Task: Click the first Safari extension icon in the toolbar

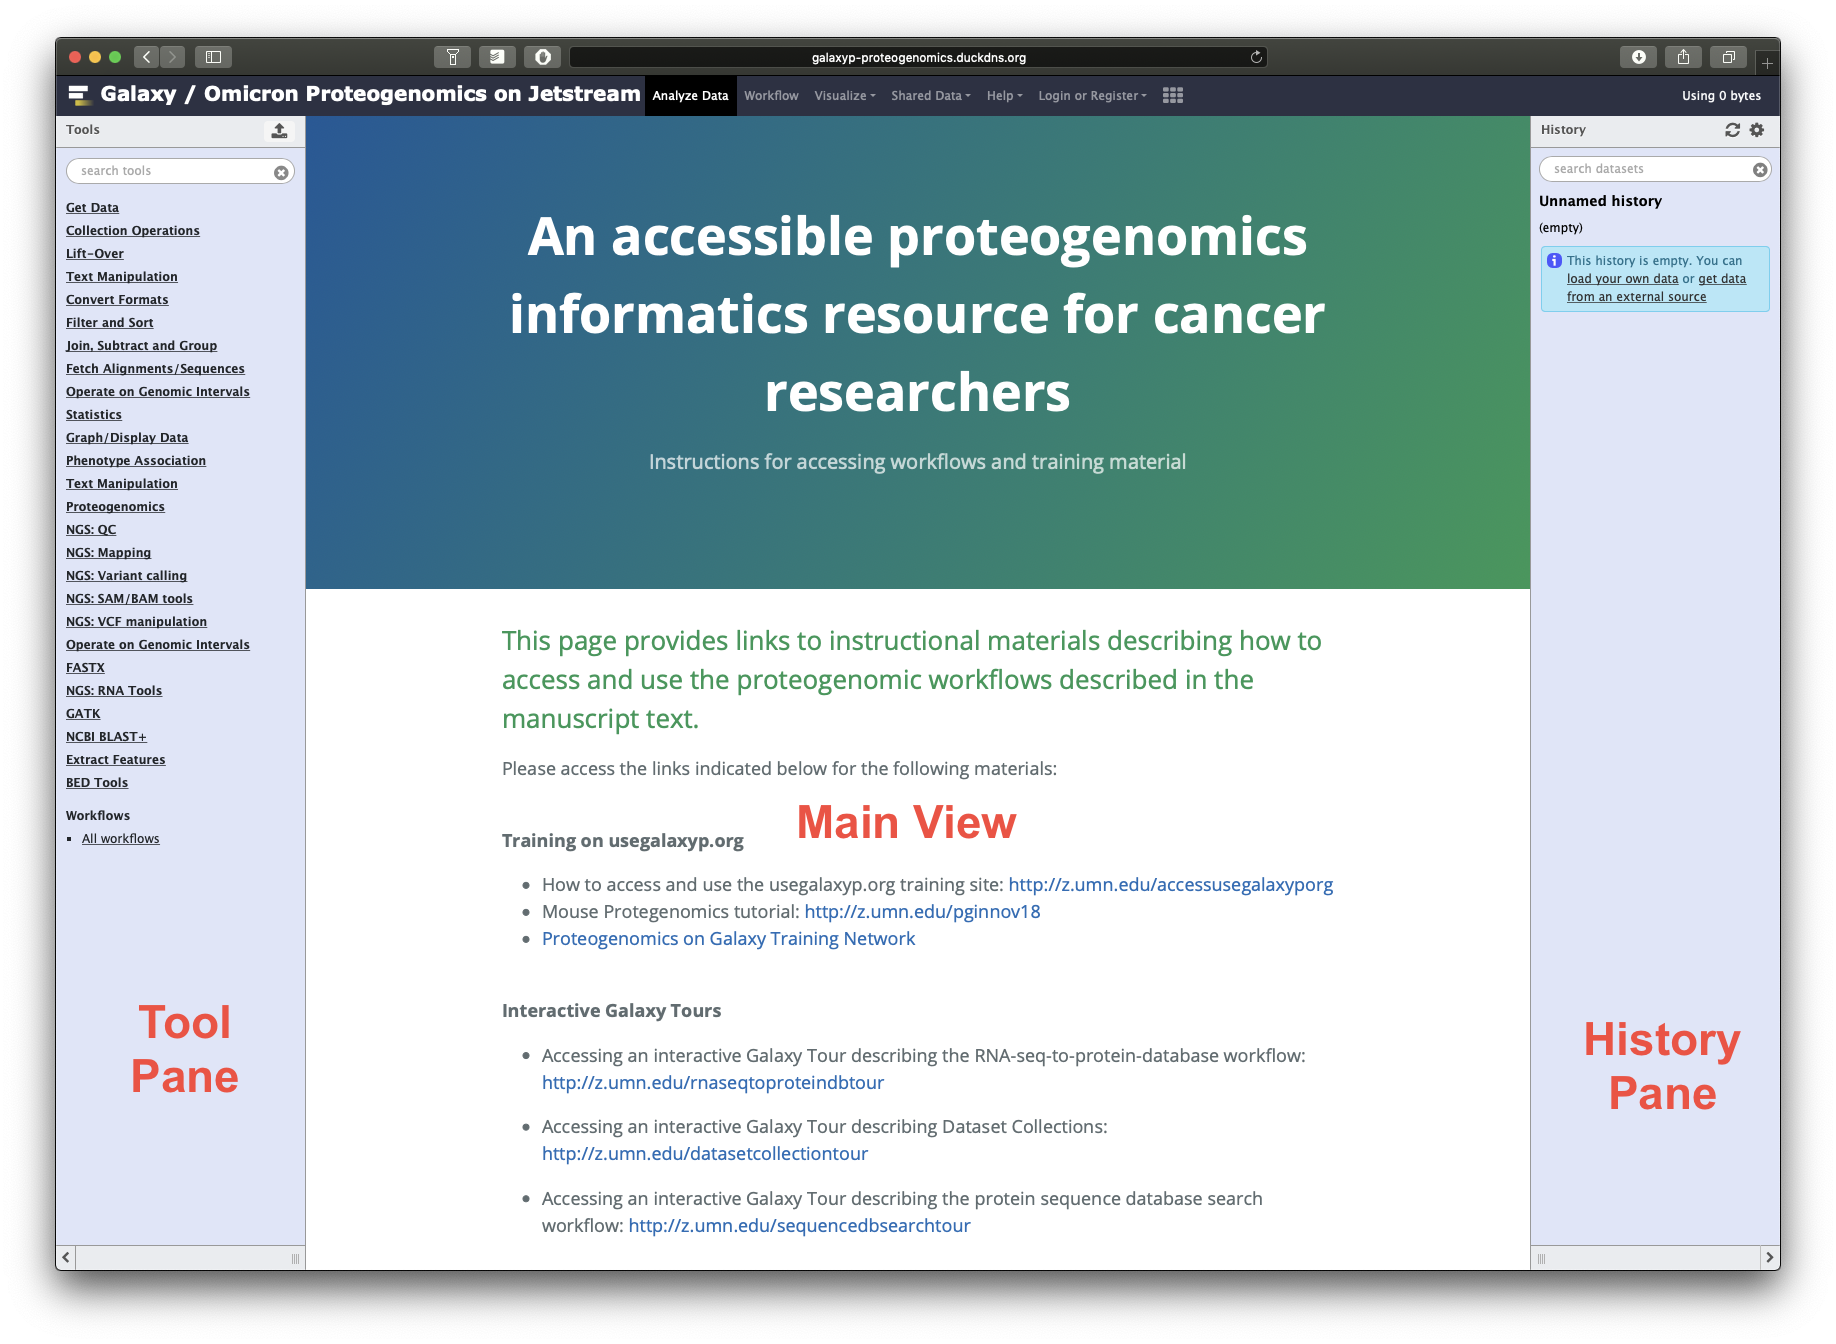Action: pos(452,57)
